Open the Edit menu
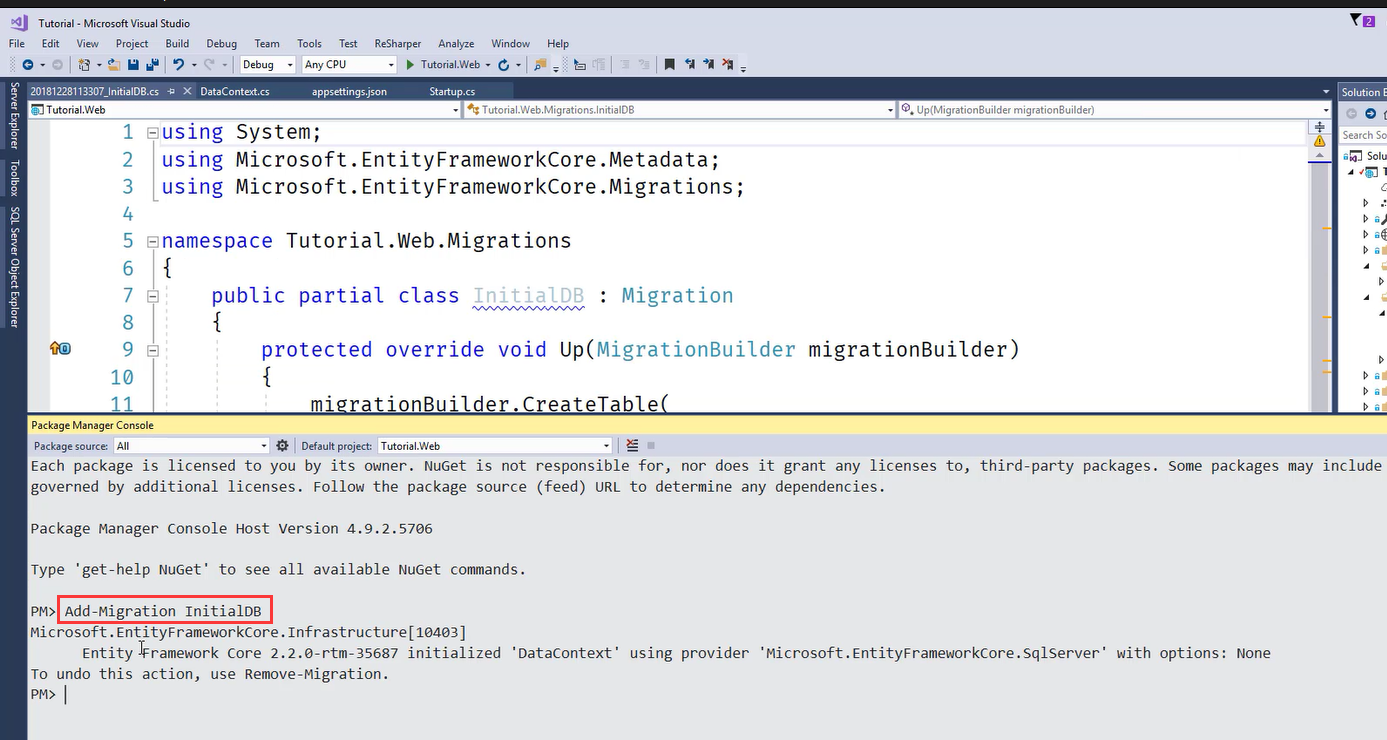 click(51, 43)
